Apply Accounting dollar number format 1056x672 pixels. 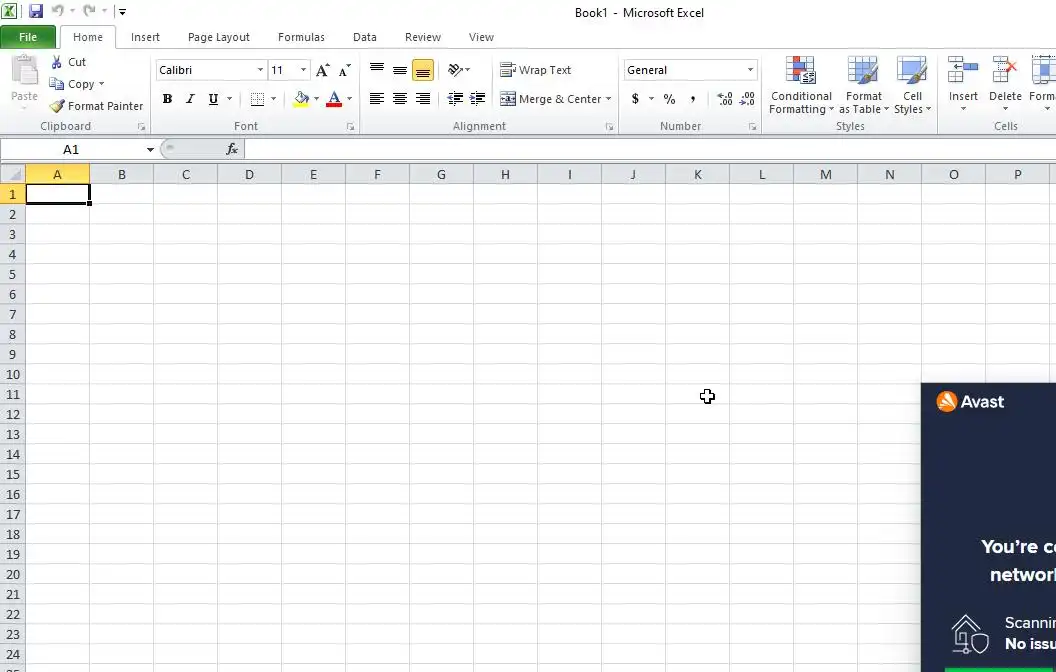635,99
